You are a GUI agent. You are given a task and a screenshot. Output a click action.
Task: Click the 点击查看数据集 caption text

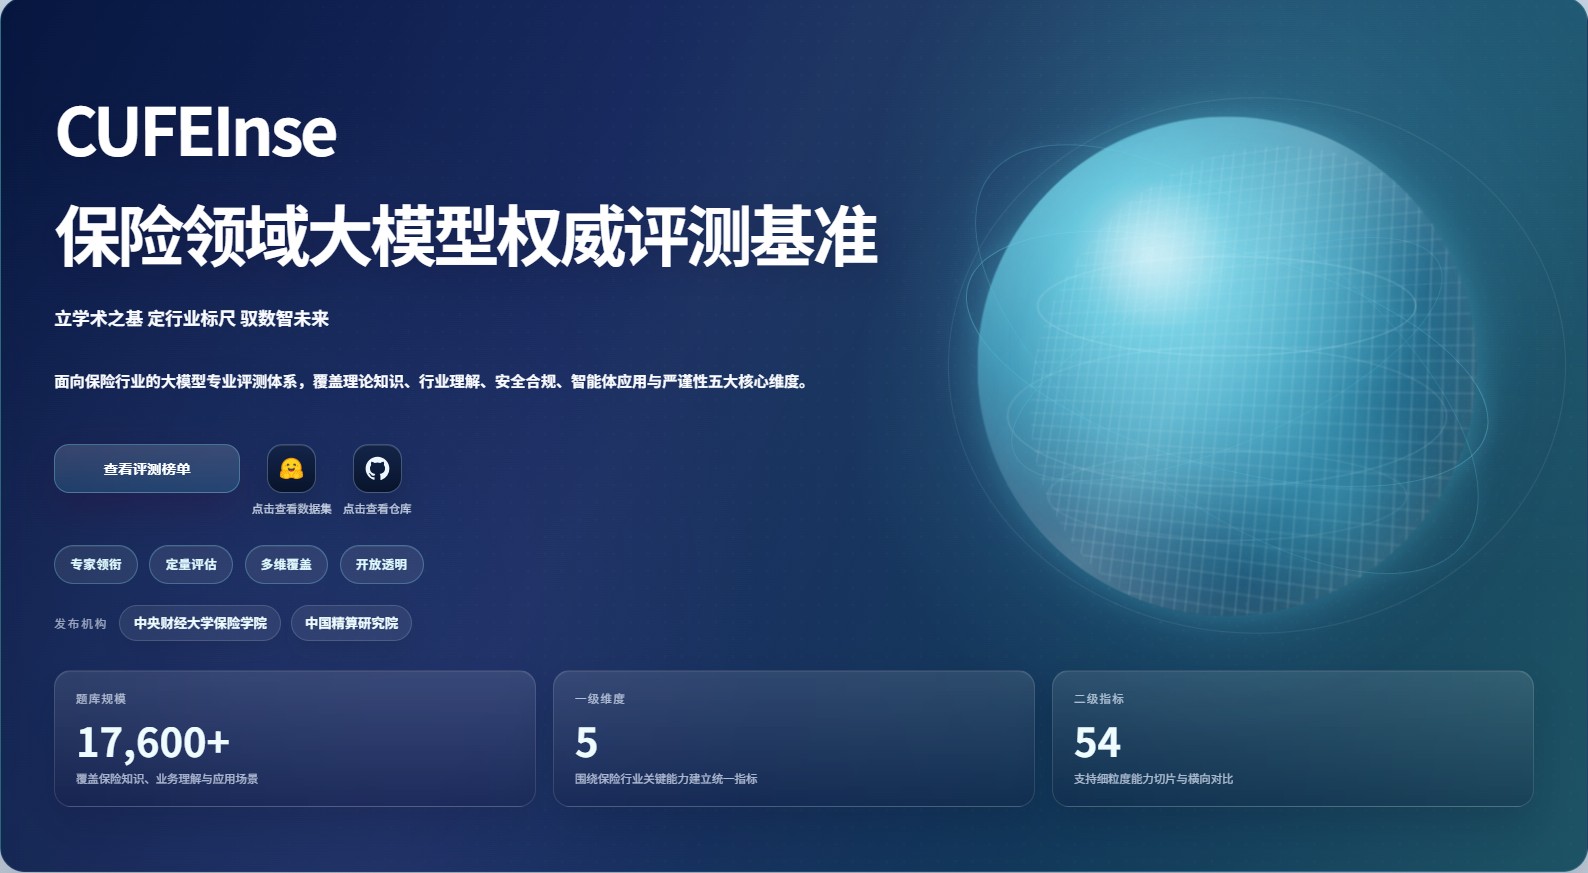click(291, 509)
